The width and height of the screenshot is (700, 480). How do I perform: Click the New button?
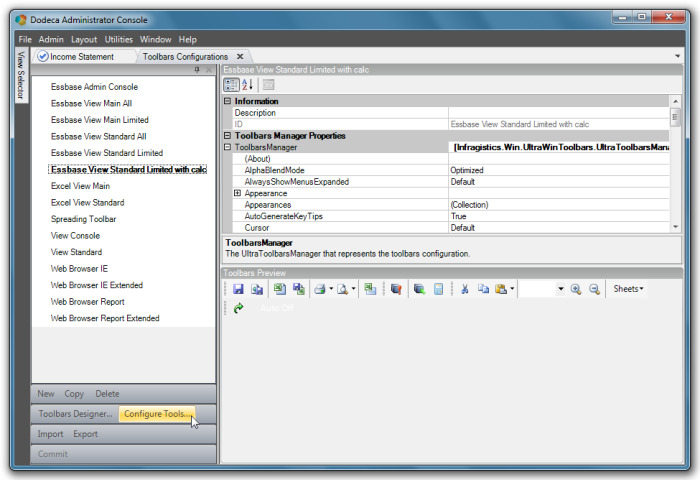click(46, 394)
